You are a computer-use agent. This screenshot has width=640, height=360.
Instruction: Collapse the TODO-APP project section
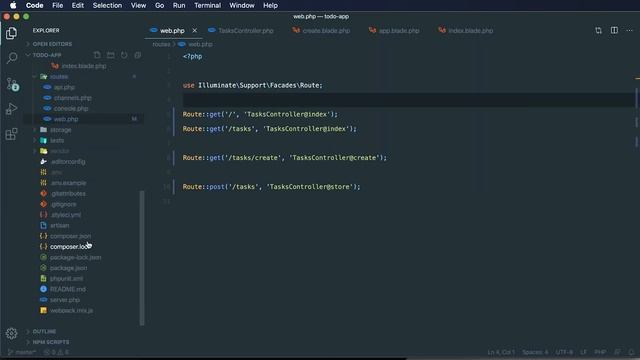47,55
